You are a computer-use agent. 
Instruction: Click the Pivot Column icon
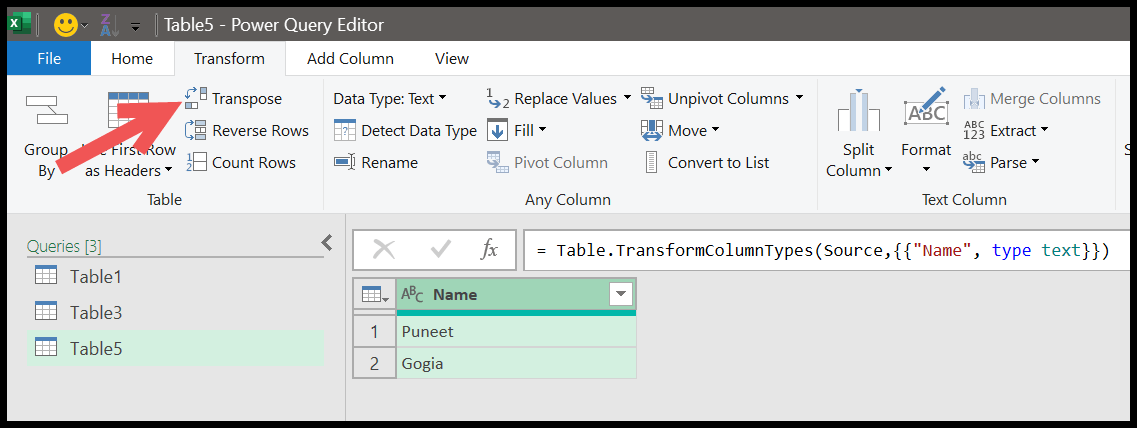[x=497, y=162]
